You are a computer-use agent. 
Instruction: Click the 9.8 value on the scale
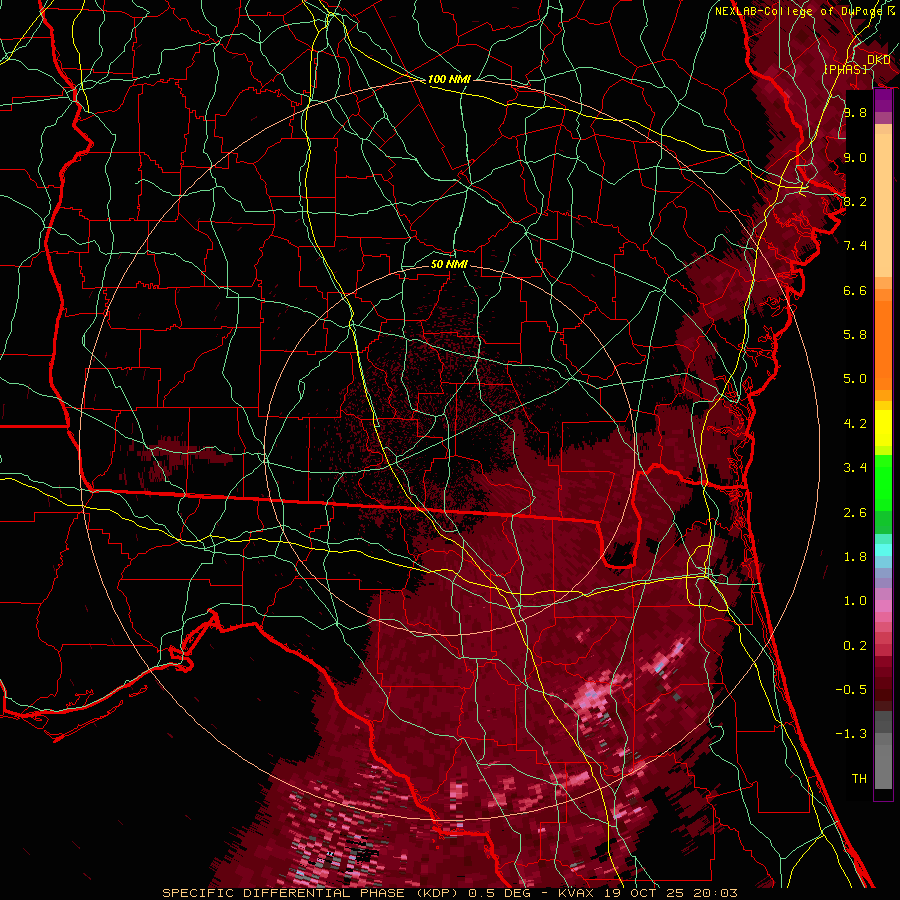click(855, 112)
